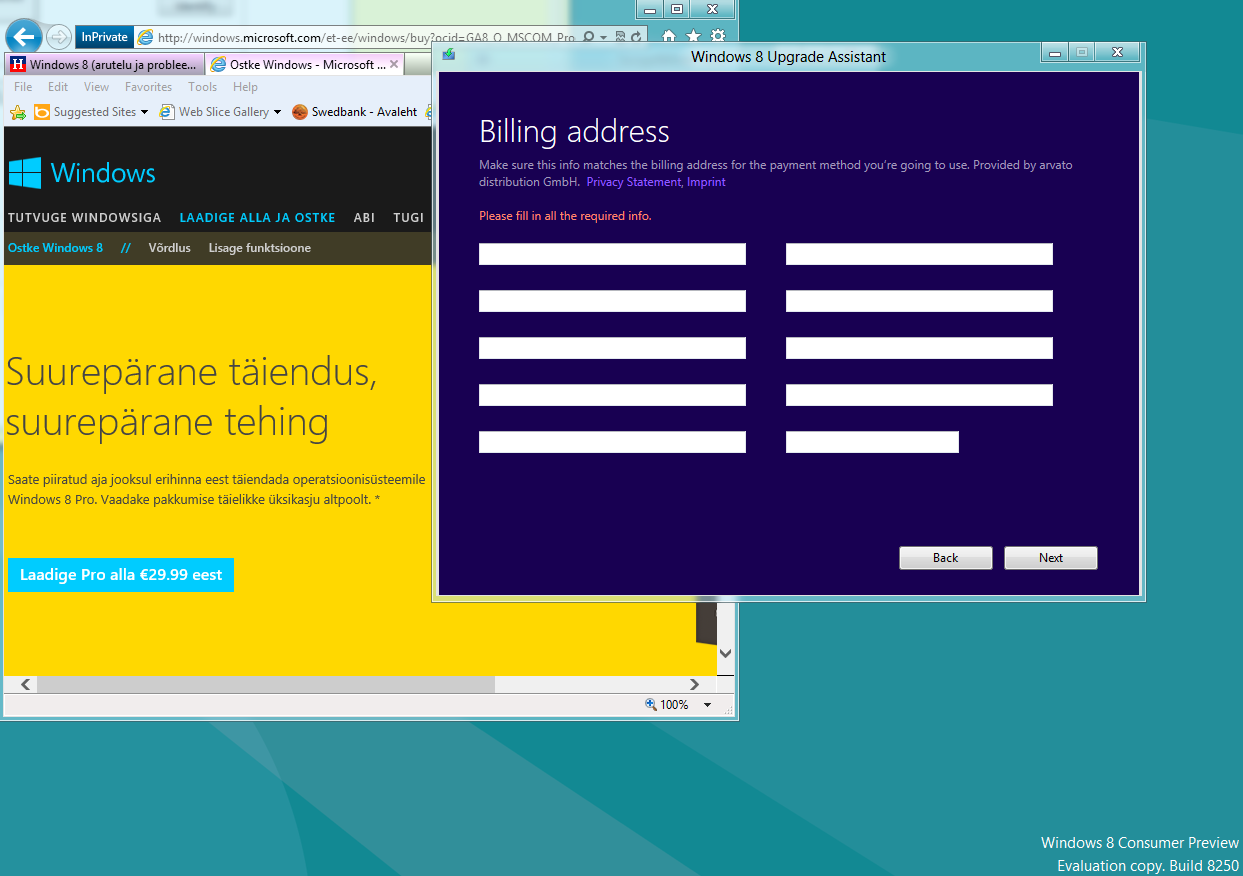Viewport: 1243px width, 876px height.
Task: Refresh the page with the reload icon
Action: coord(635,37)
